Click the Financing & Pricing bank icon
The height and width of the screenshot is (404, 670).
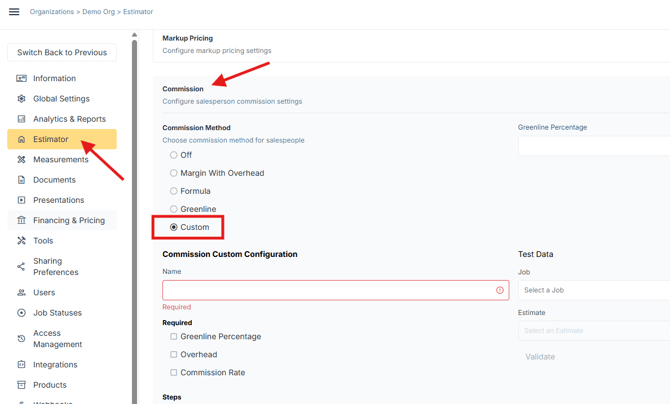(21, 220)
